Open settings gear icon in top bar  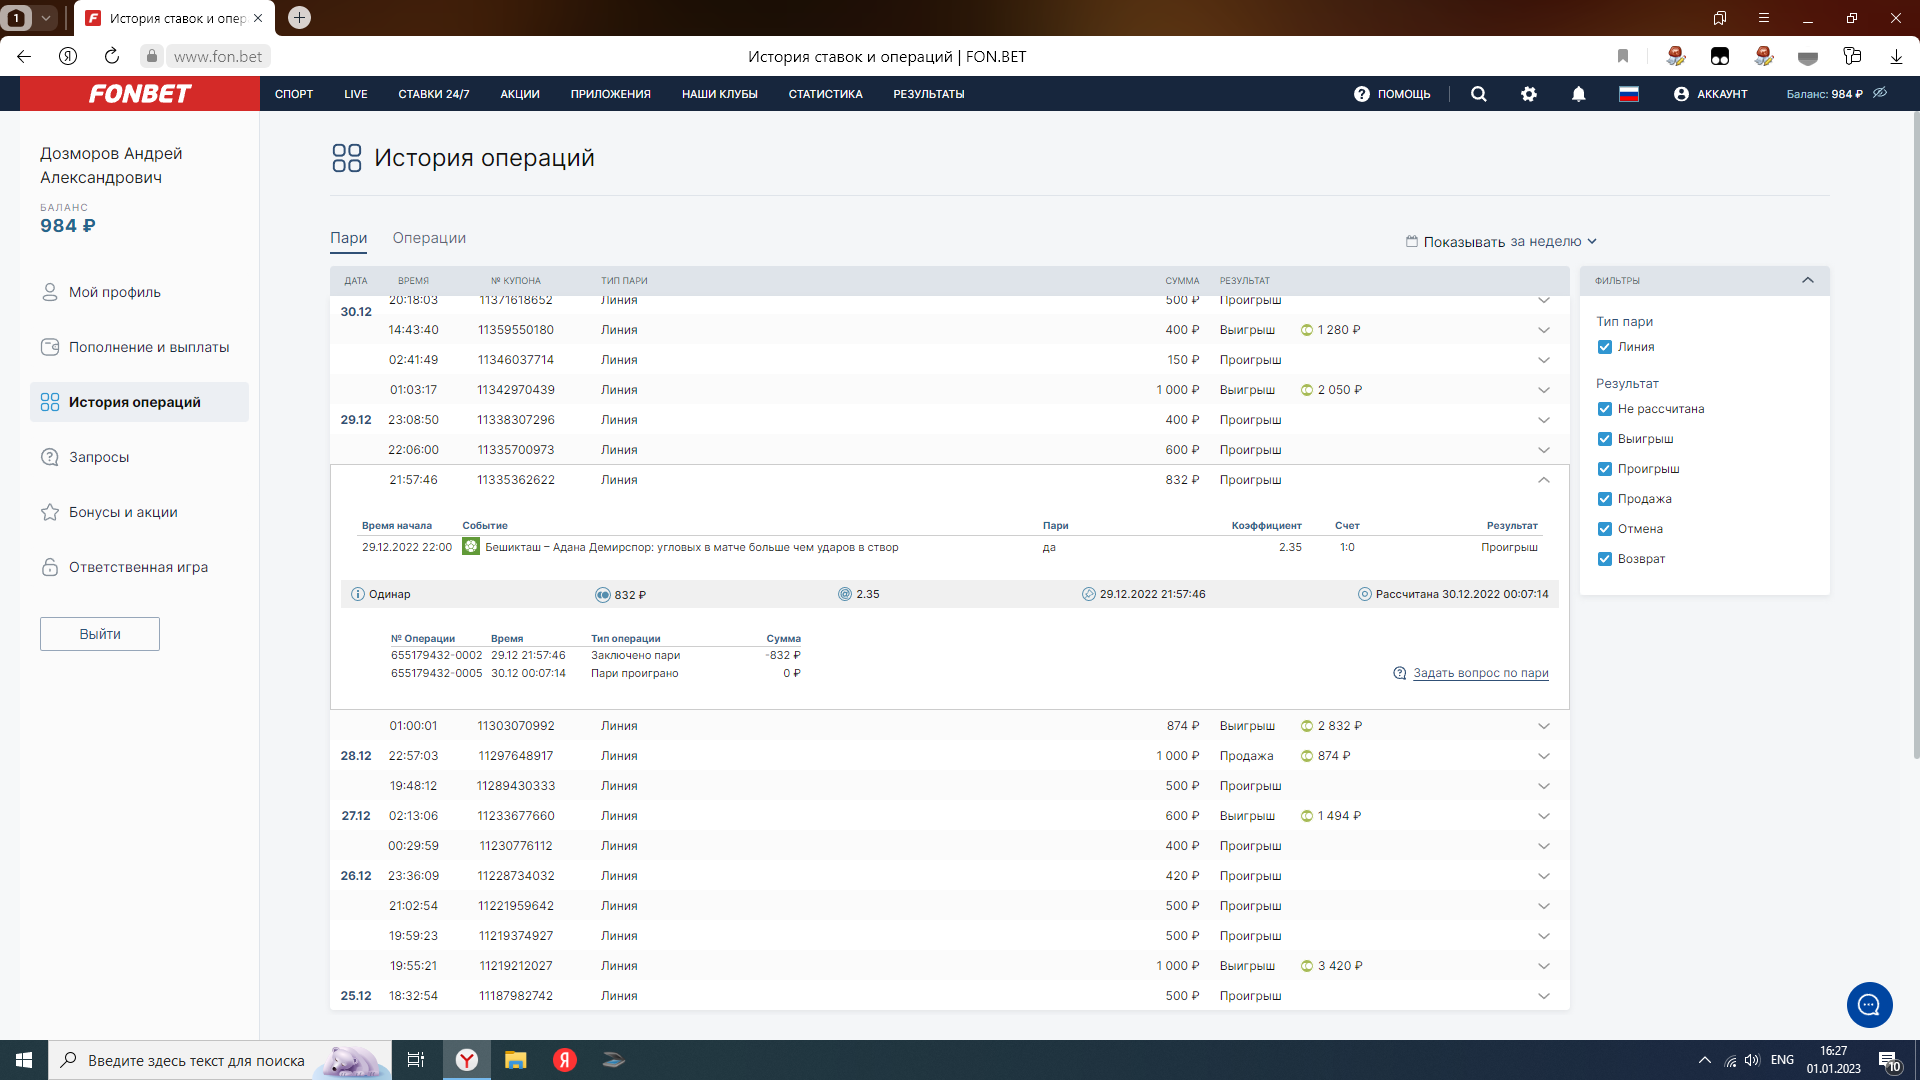click(1528, 94)
